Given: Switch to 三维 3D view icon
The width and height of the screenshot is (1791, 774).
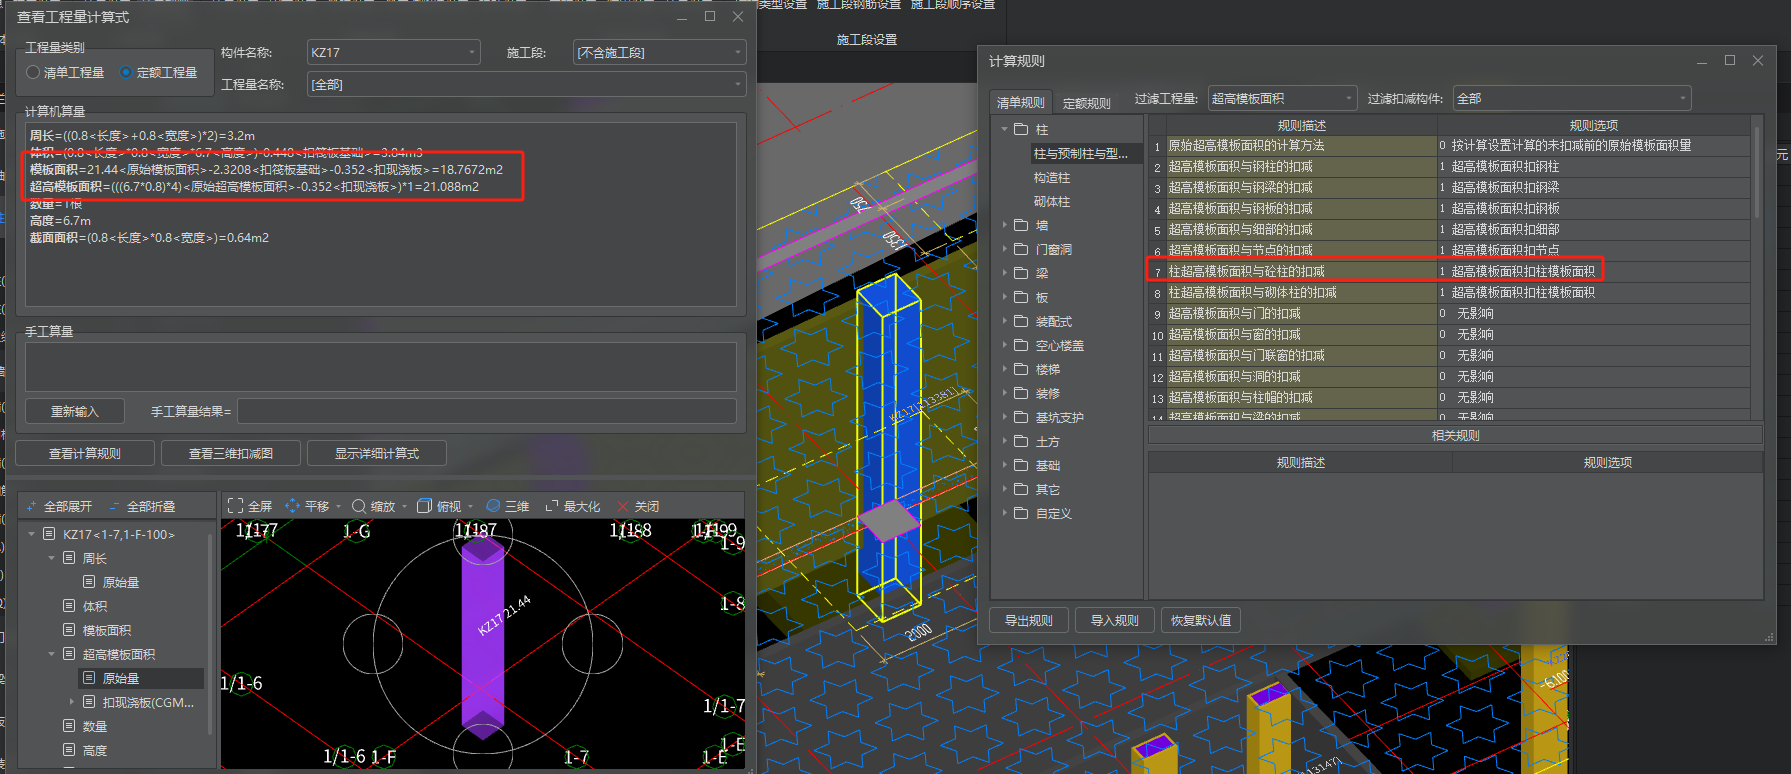Looking at the screenshot, I should click(x=493, y=506).
